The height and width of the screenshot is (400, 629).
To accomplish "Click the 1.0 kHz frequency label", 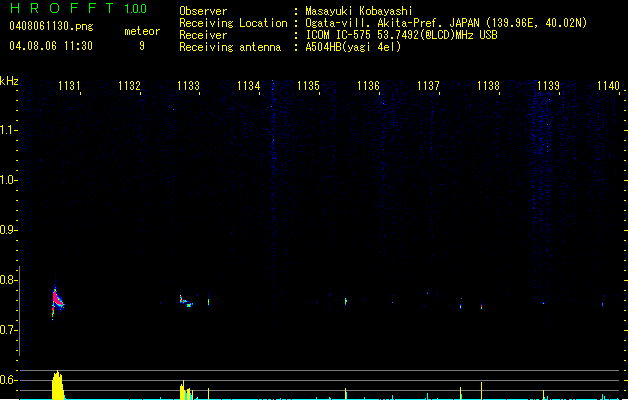I will [x=7, y=180].
